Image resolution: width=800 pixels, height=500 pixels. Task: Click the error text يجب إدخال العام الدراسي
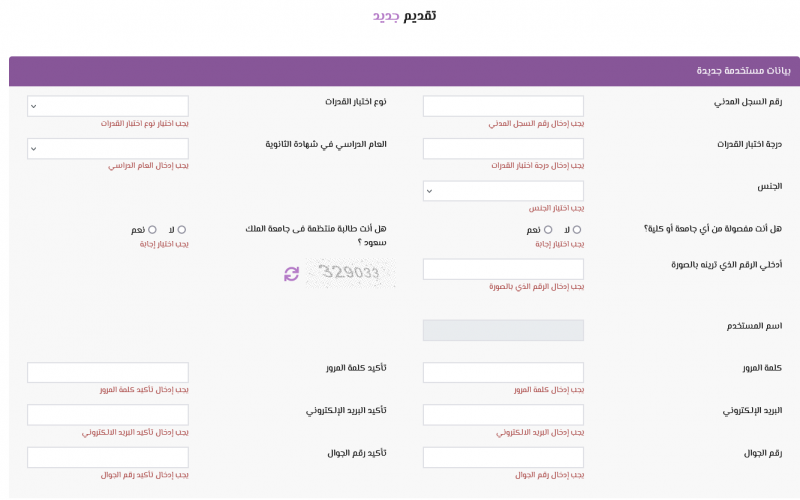[148, 165]
